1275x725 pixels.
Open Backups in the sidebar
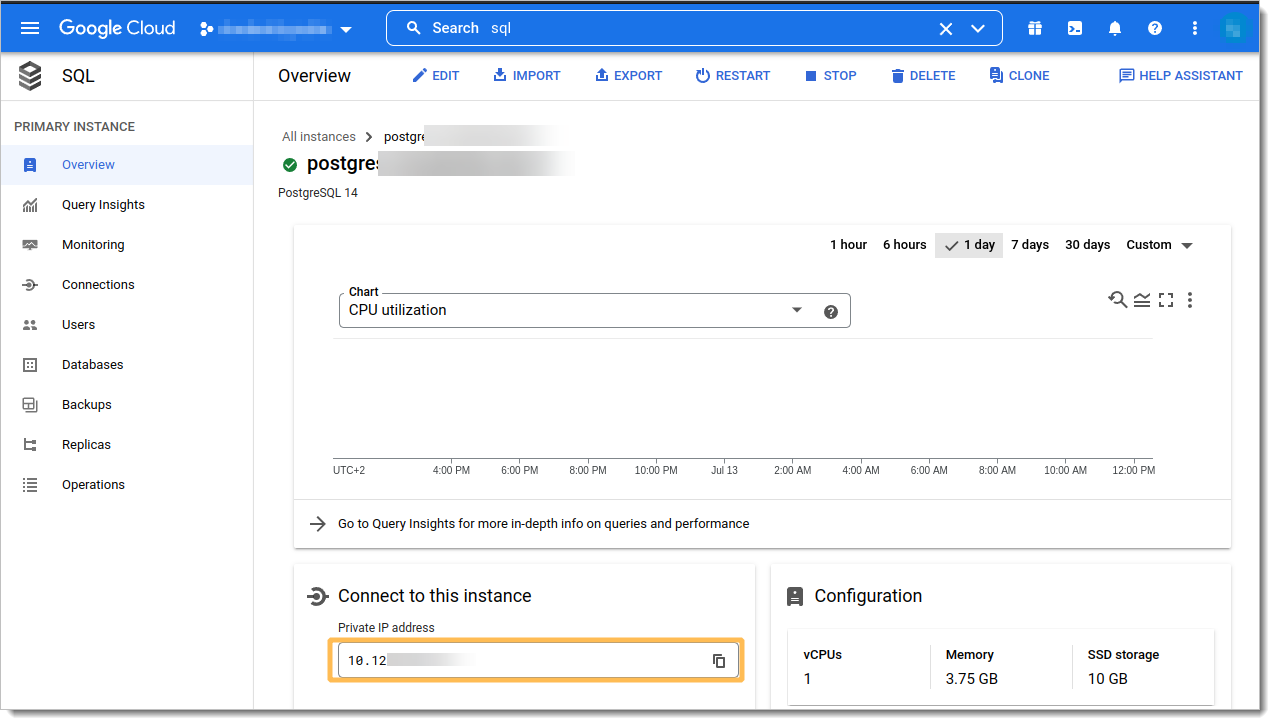click(127, 405)
